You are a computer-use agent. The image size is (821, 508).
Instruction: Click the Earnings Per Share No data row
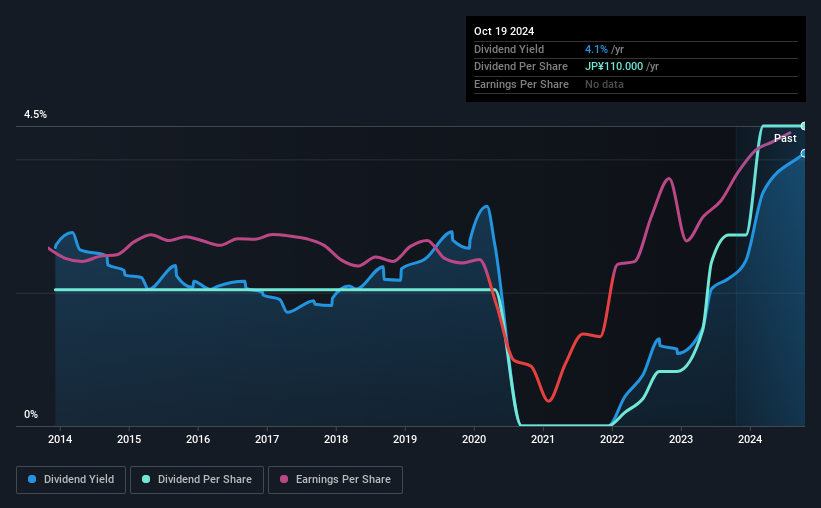(x=636, y=84)
